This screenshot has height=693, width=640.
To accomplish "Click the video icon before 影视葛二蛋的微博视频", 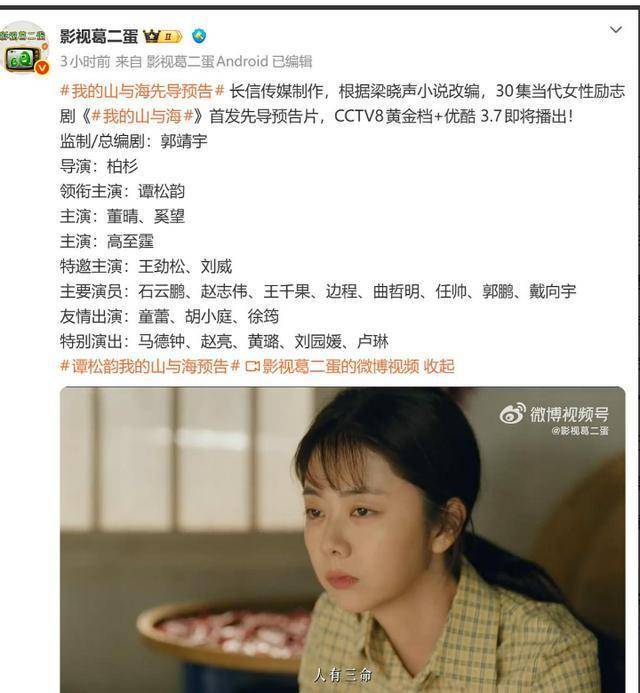I will [x=252, y=367].
